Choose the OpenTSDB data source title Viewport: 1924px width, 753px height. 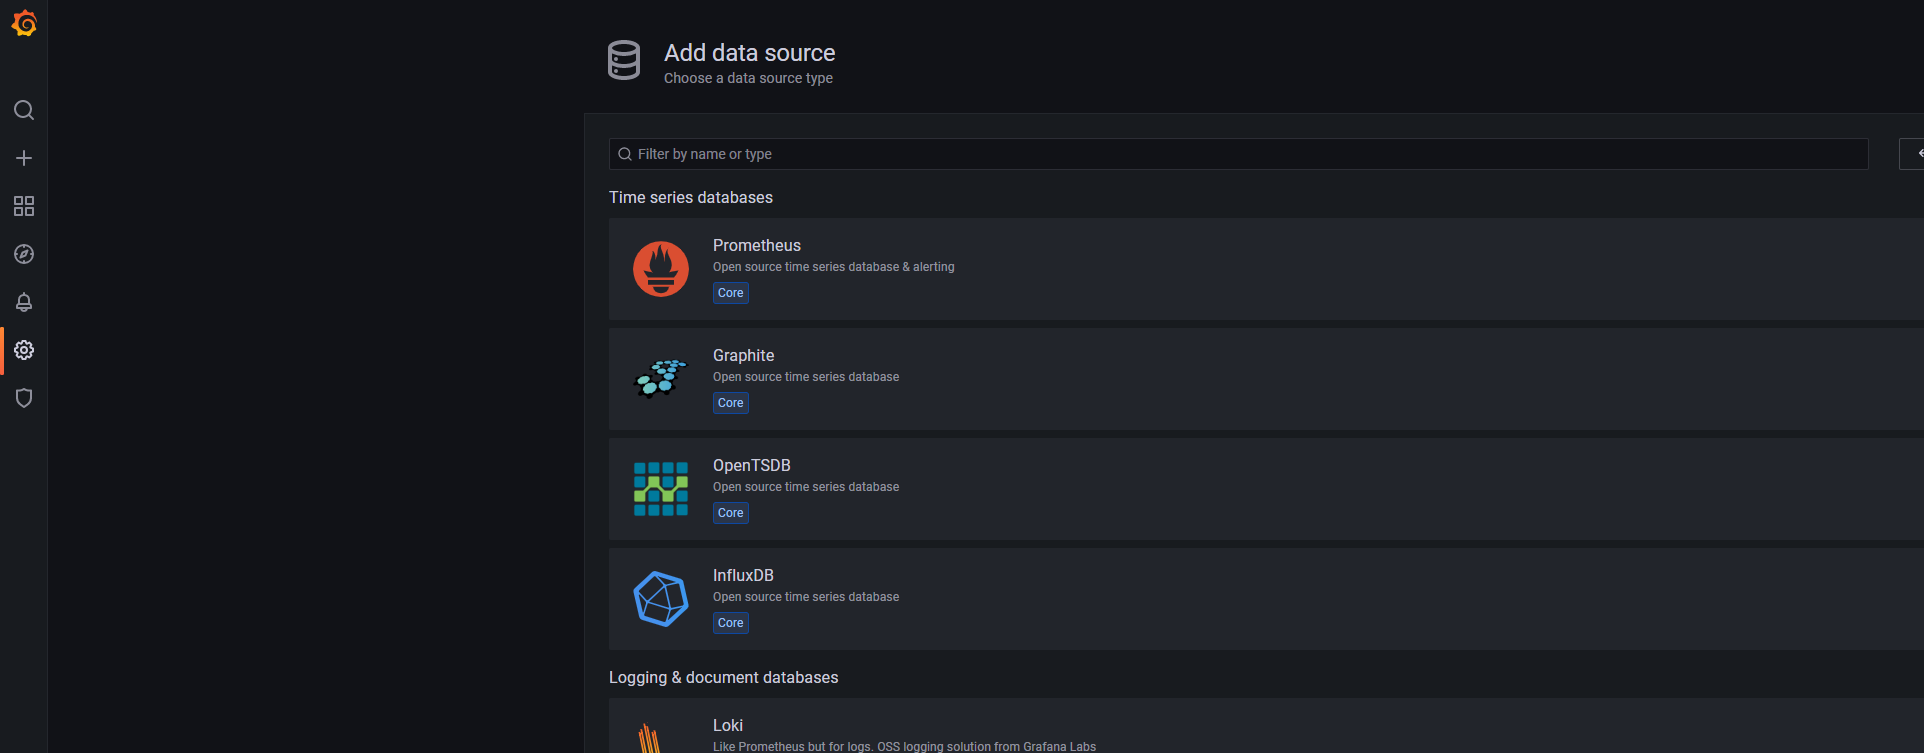point(751,465)
